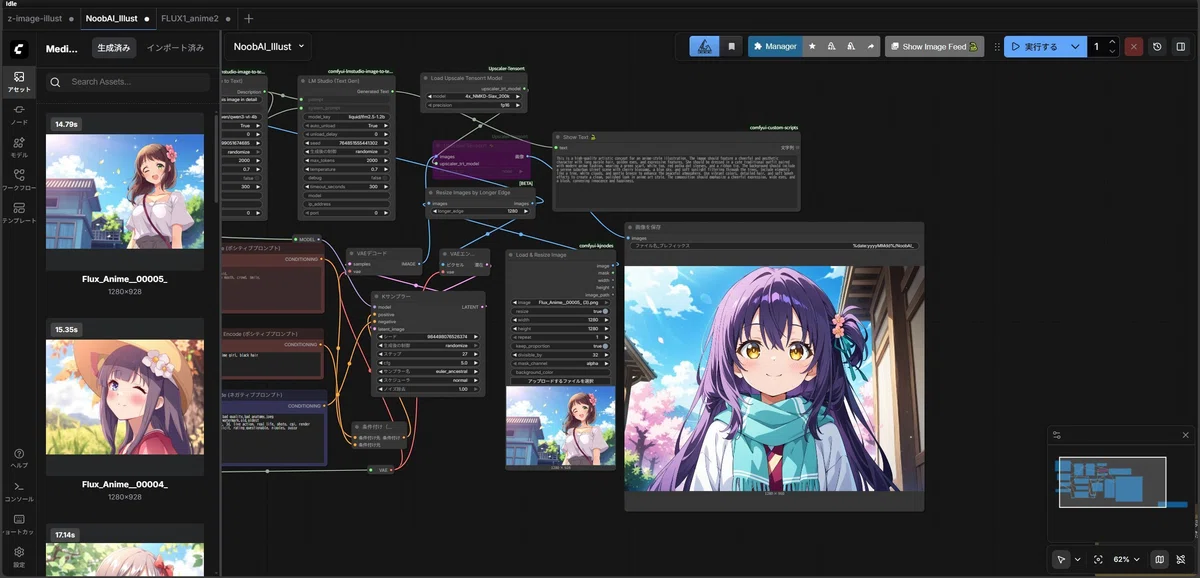Open the モデル (Models) sidebar panel
1200x578 pixels.
point(19,147)
